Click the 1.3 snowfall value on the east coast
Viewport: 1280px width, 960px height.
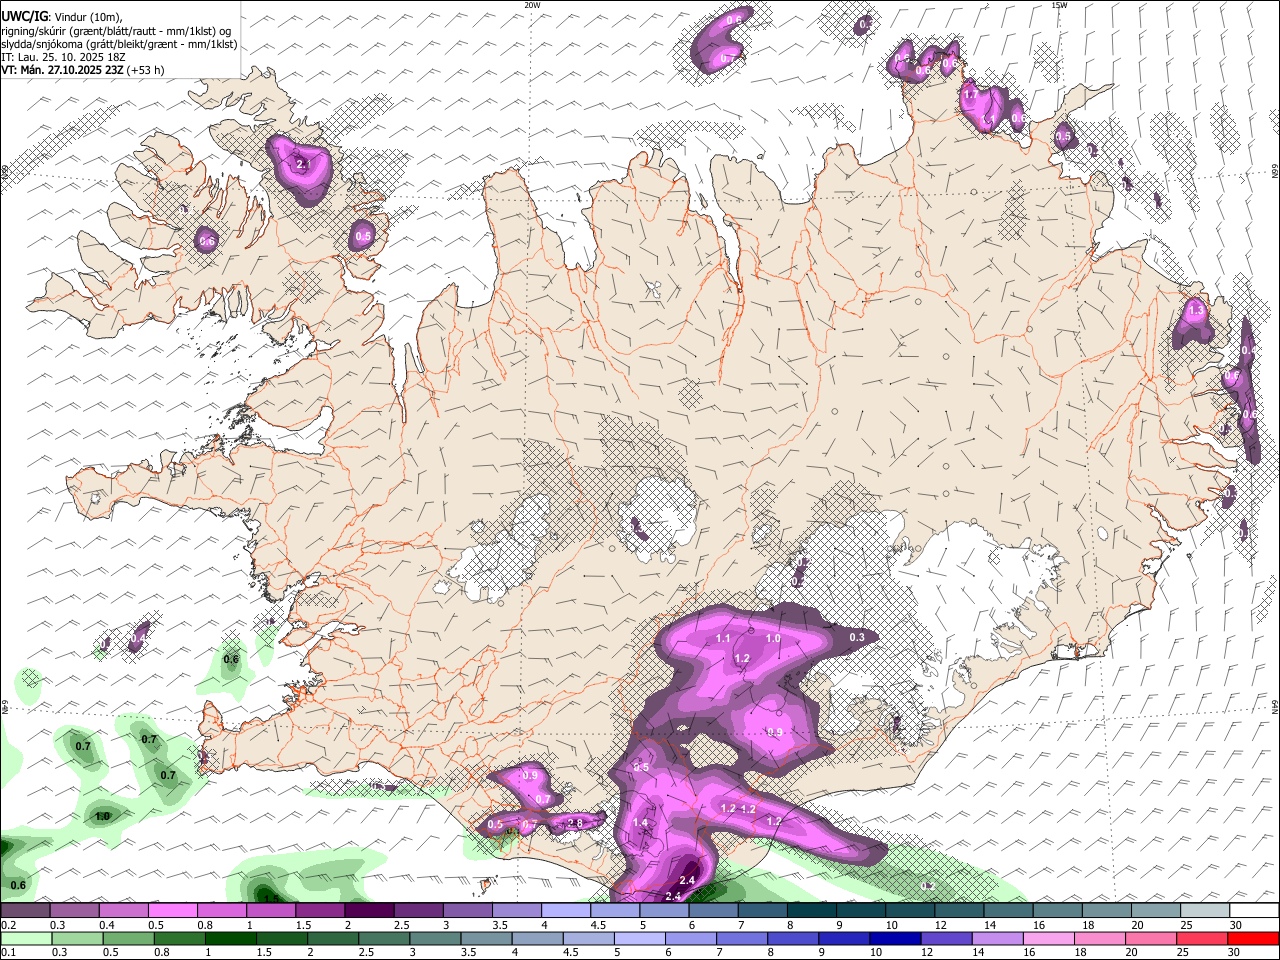pyautogui.click(x=1196, y=311)
